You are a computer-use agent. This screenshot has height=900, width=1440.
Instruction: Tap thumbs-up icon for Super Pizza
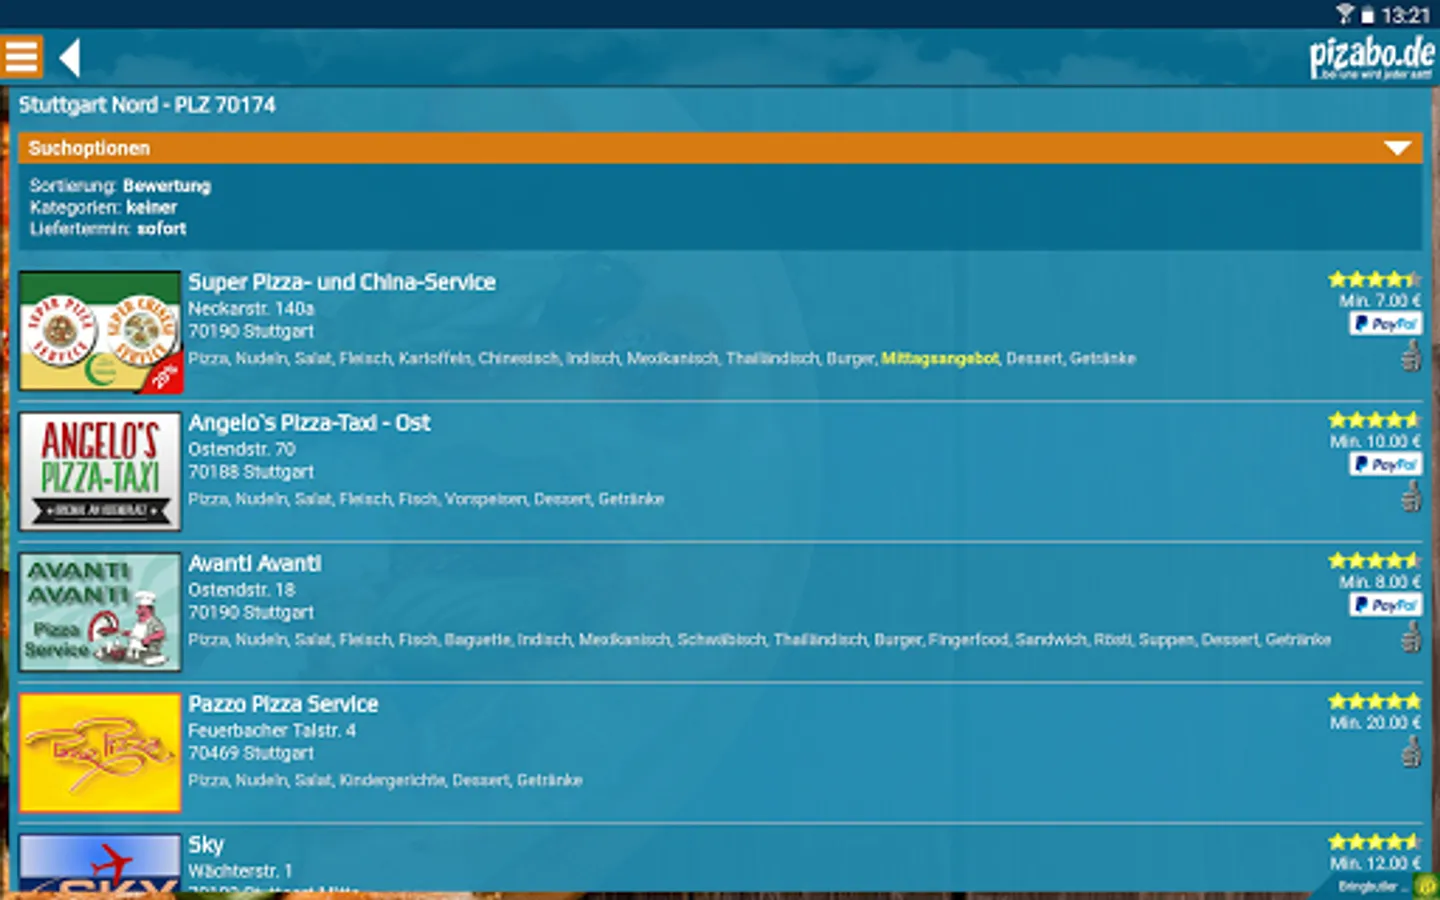pyautogui.click(x=1411, y=355)
